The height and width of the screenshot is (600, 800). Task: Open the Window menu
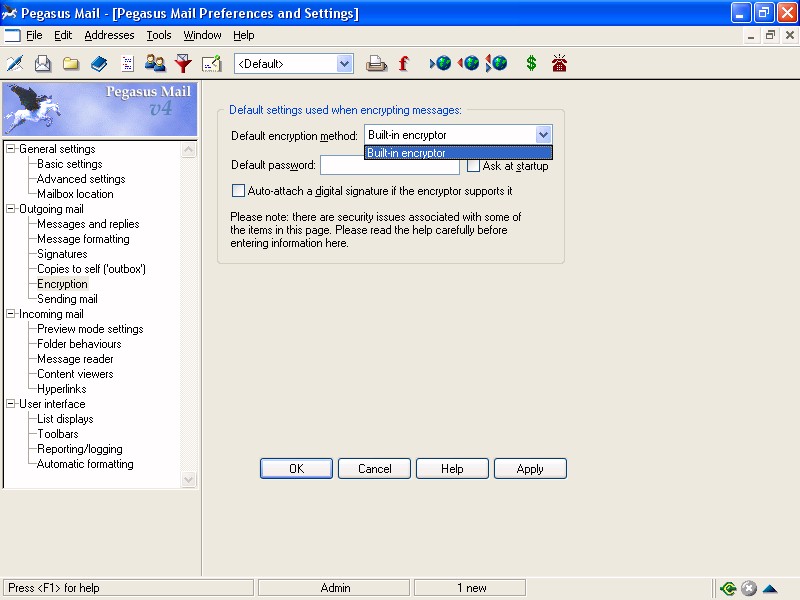[202, 35]
